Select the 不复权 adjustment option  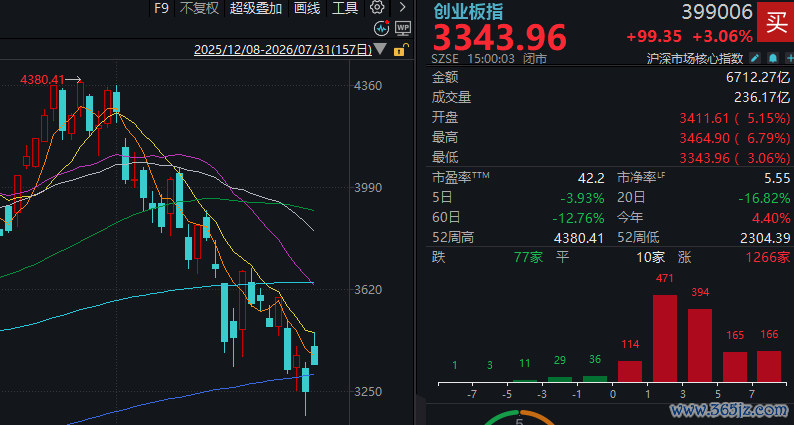click(x=199, y=8)
